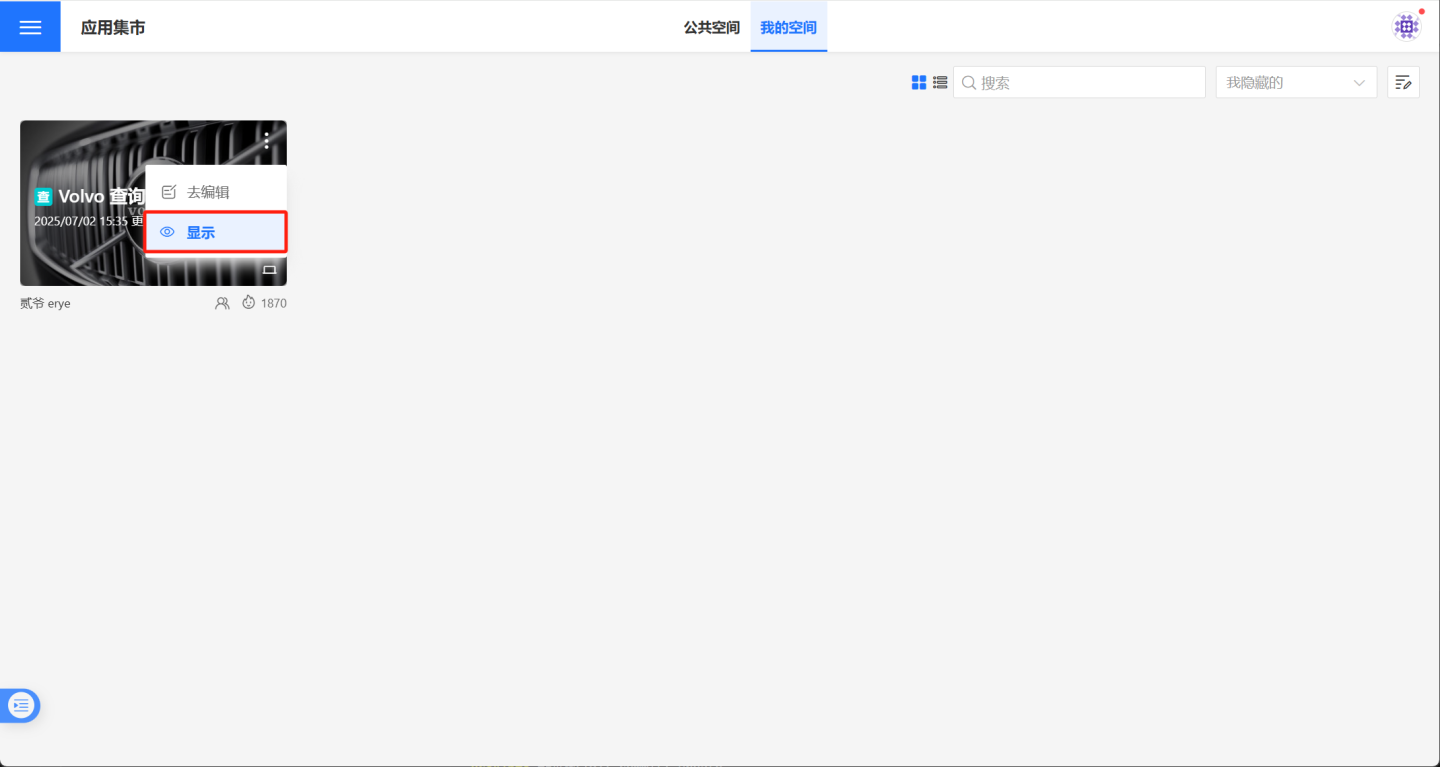Click the teal 查 type badge
The image size is (1440, 767).
pyautogui.click(x=43, y=197)
